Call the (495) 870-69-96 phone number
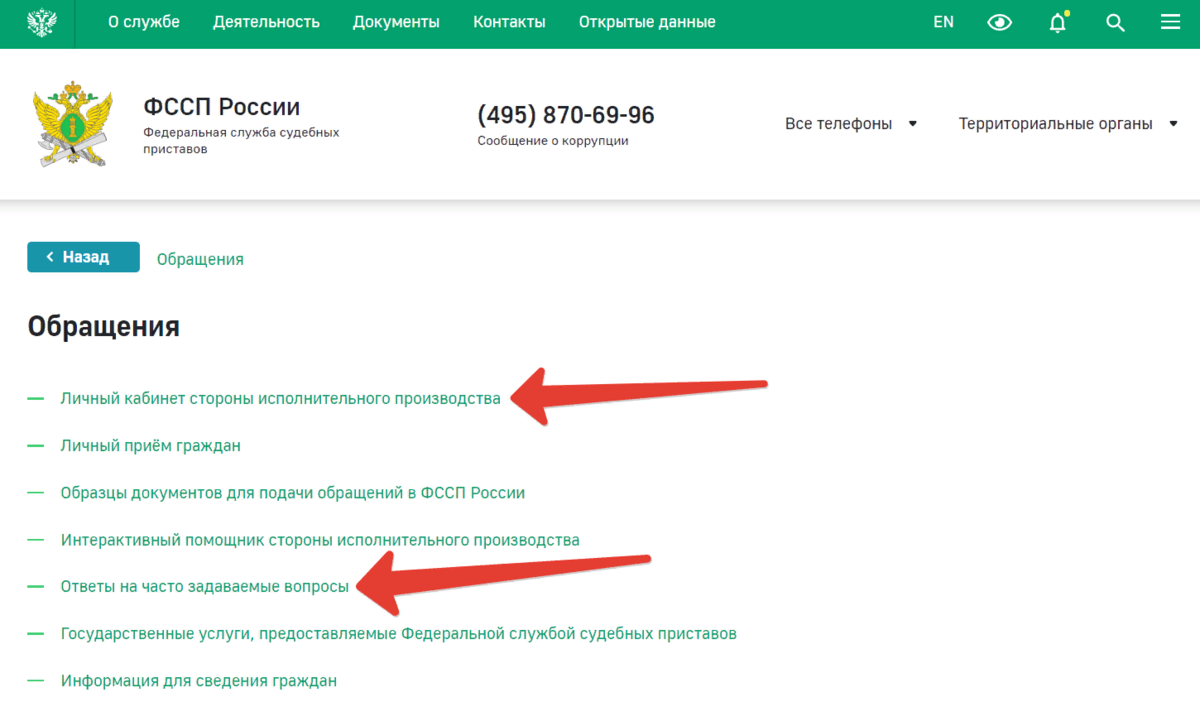This screenshot has height=707, width=1200. pyautogui.click(x=566, y=115)
